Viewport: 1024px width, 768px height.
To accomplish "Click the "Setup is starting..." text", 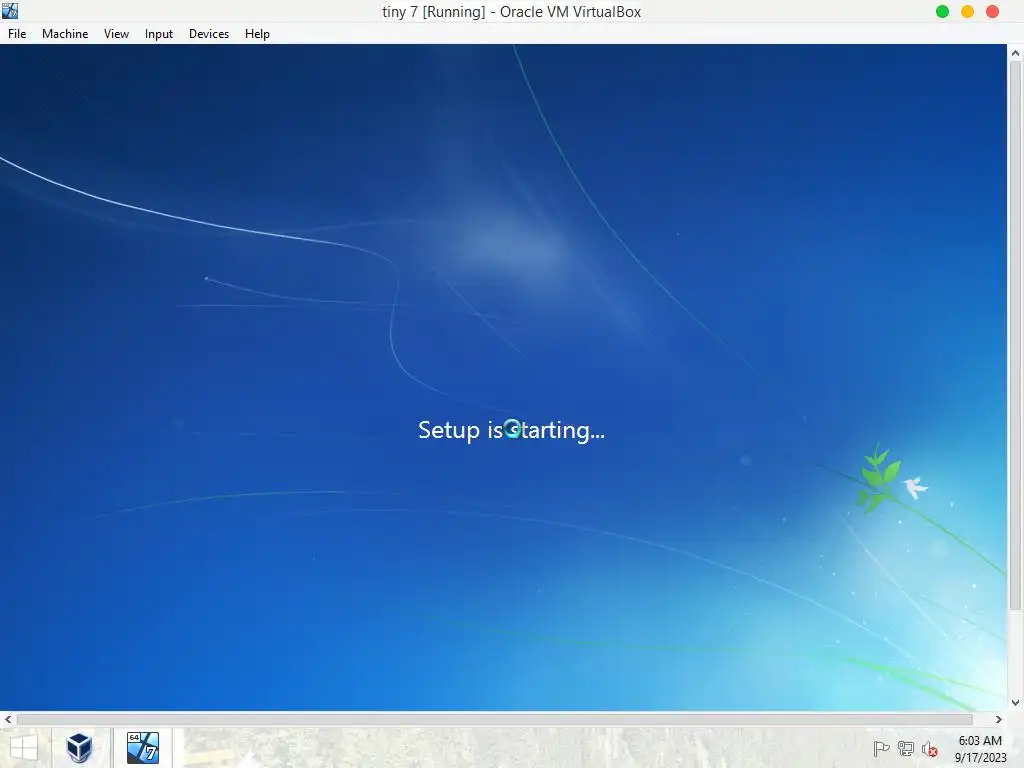I will pyautogui.click(x=511, y=430).
